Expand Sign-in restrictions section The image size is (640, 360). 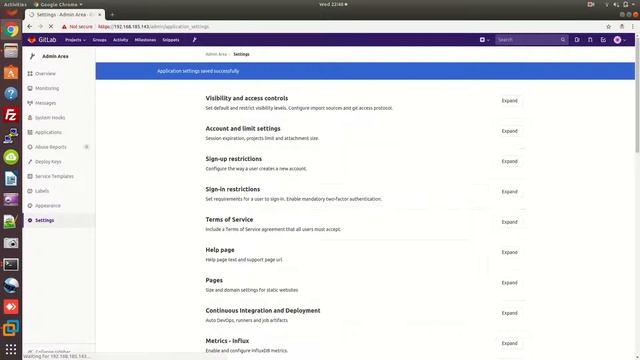click(x=509, y=192)
